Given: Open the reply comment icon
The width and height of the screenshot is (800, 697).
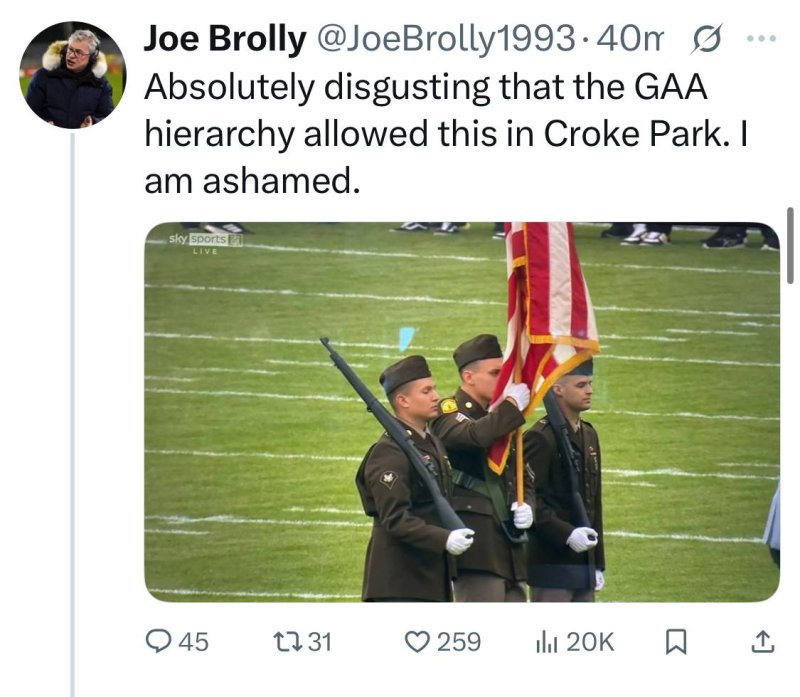Looking at the screenshot, I should (x=157, y=641).
